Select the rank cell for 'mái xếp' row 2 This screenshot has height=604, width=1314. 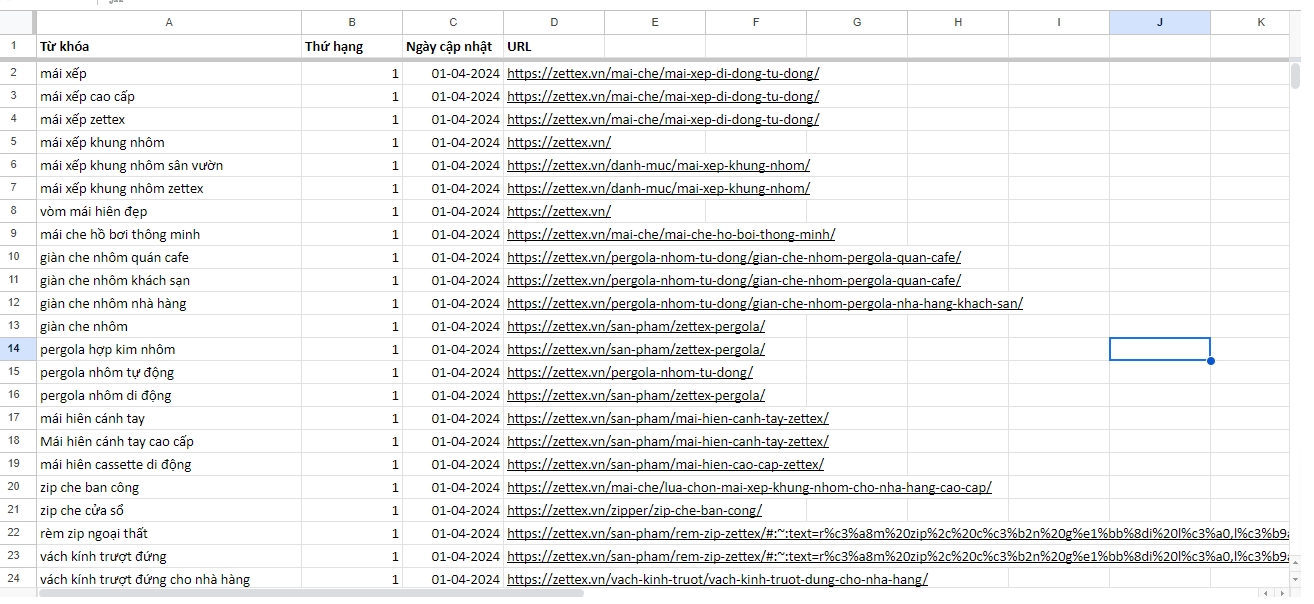click(352, 73)
